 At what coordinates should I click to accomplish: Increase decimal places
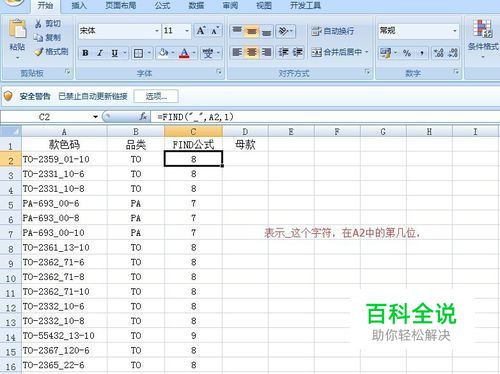(439, 53)
